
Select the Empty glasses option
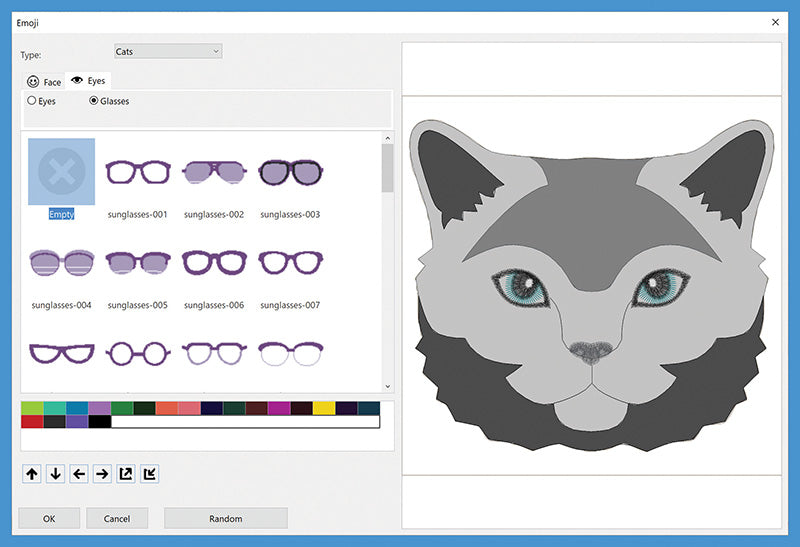coord(62,173)
